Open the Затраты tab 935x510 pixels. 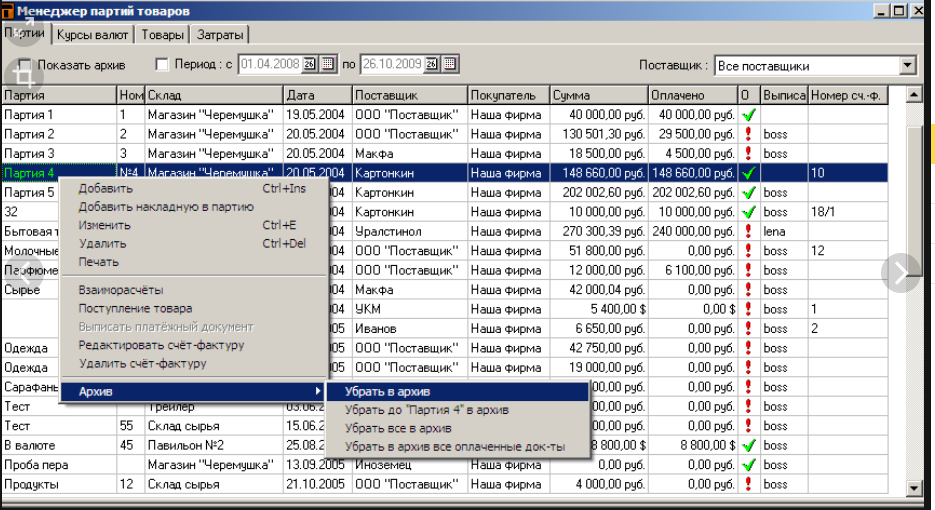[x=220, y=35]
